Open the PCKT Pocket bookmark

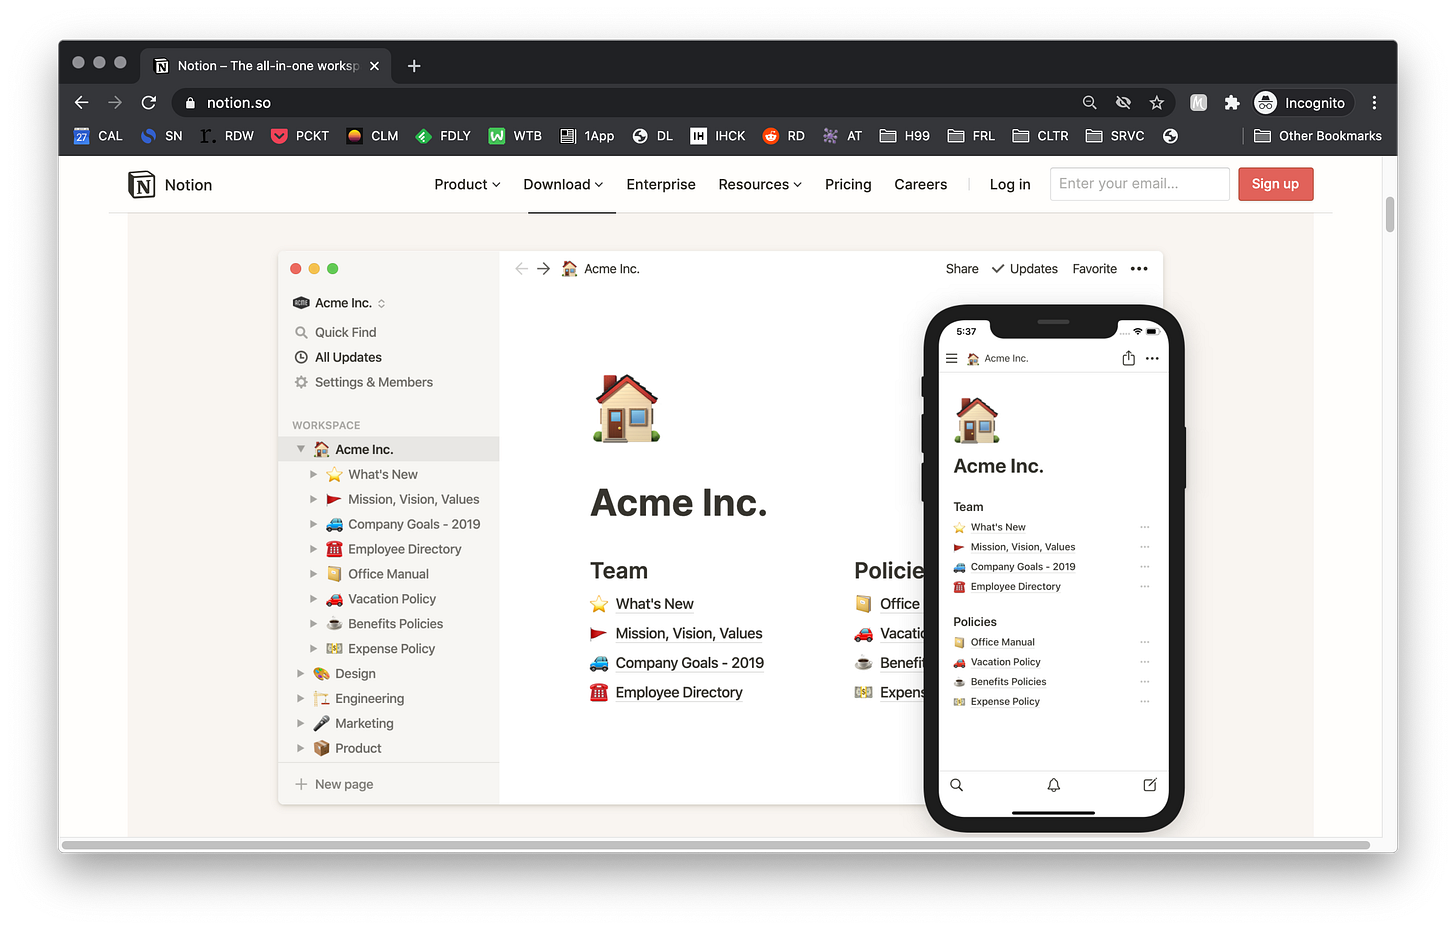300,136
